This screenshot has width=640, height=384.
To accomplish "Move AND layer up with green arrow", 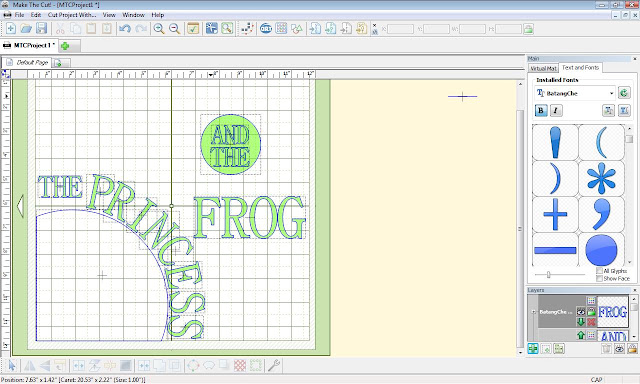I will (x=581, y=335).
